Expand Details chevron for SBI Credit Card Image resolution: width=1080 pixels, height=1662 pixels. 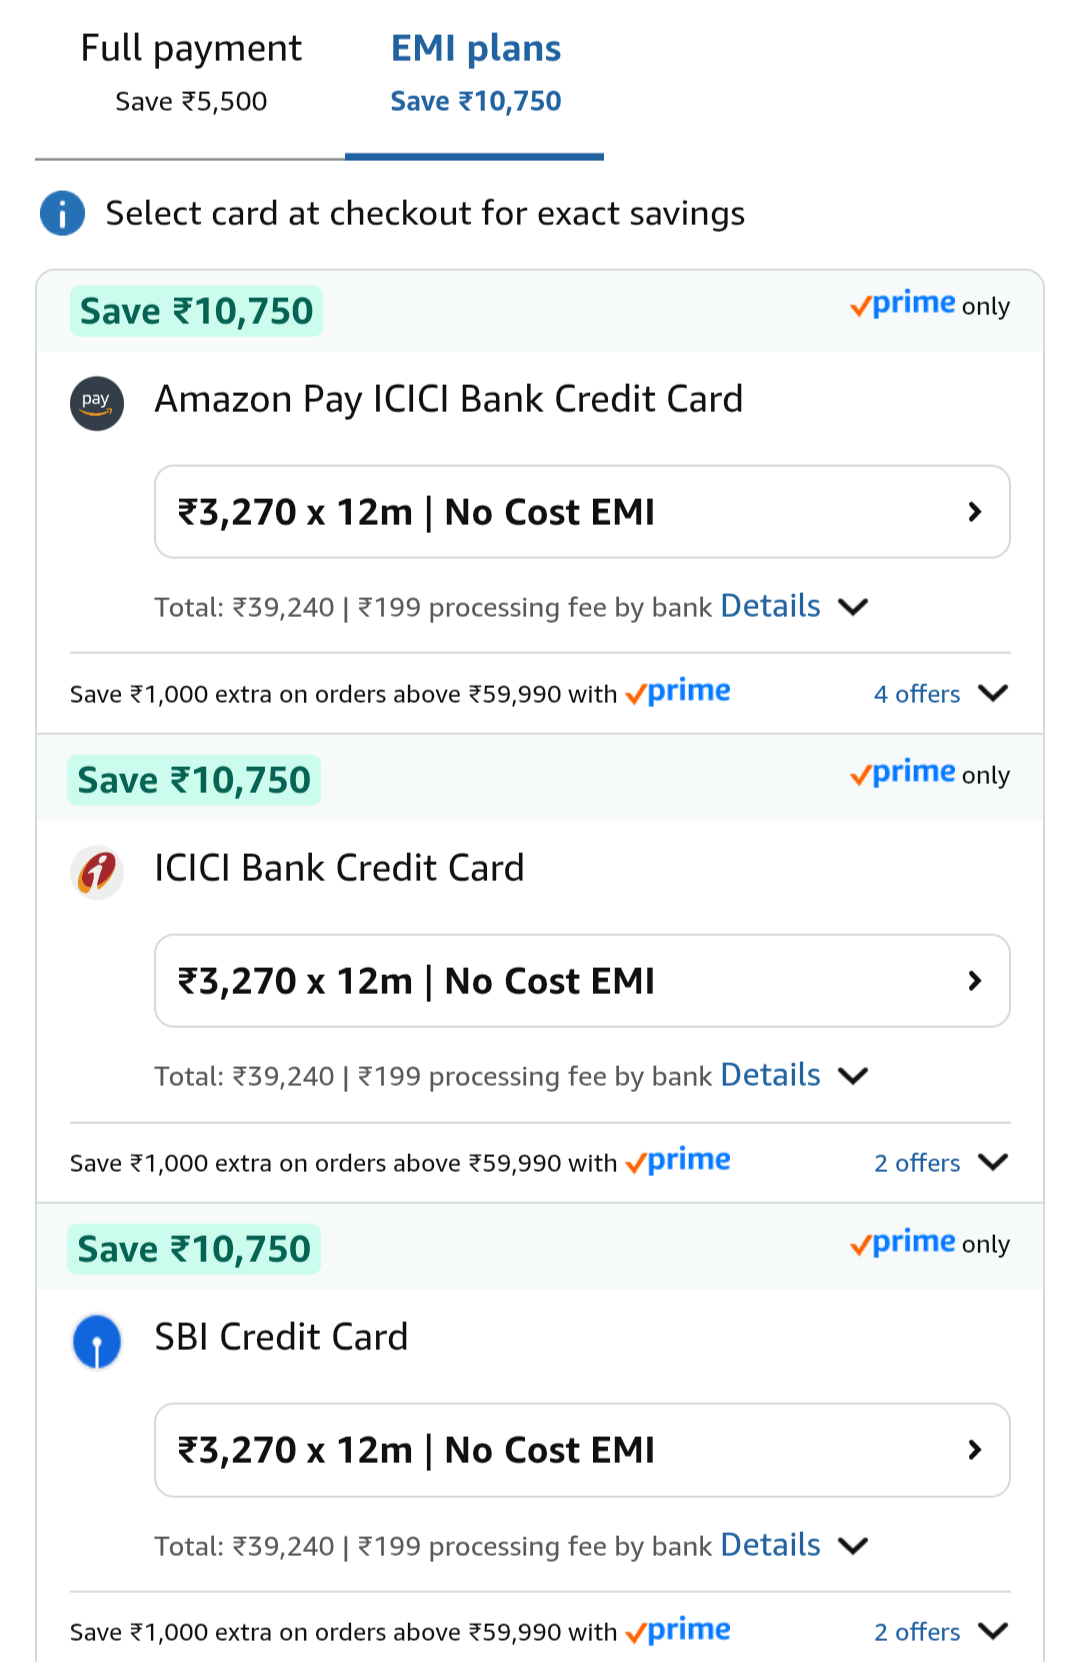(x=853, y=1546)
